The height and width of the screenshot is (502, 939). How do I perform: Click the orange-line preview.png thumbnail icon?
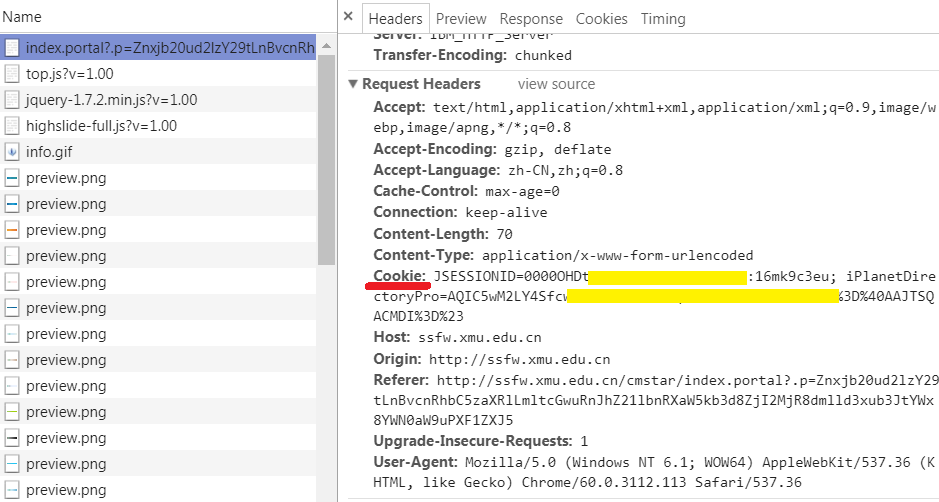(12, 230)
